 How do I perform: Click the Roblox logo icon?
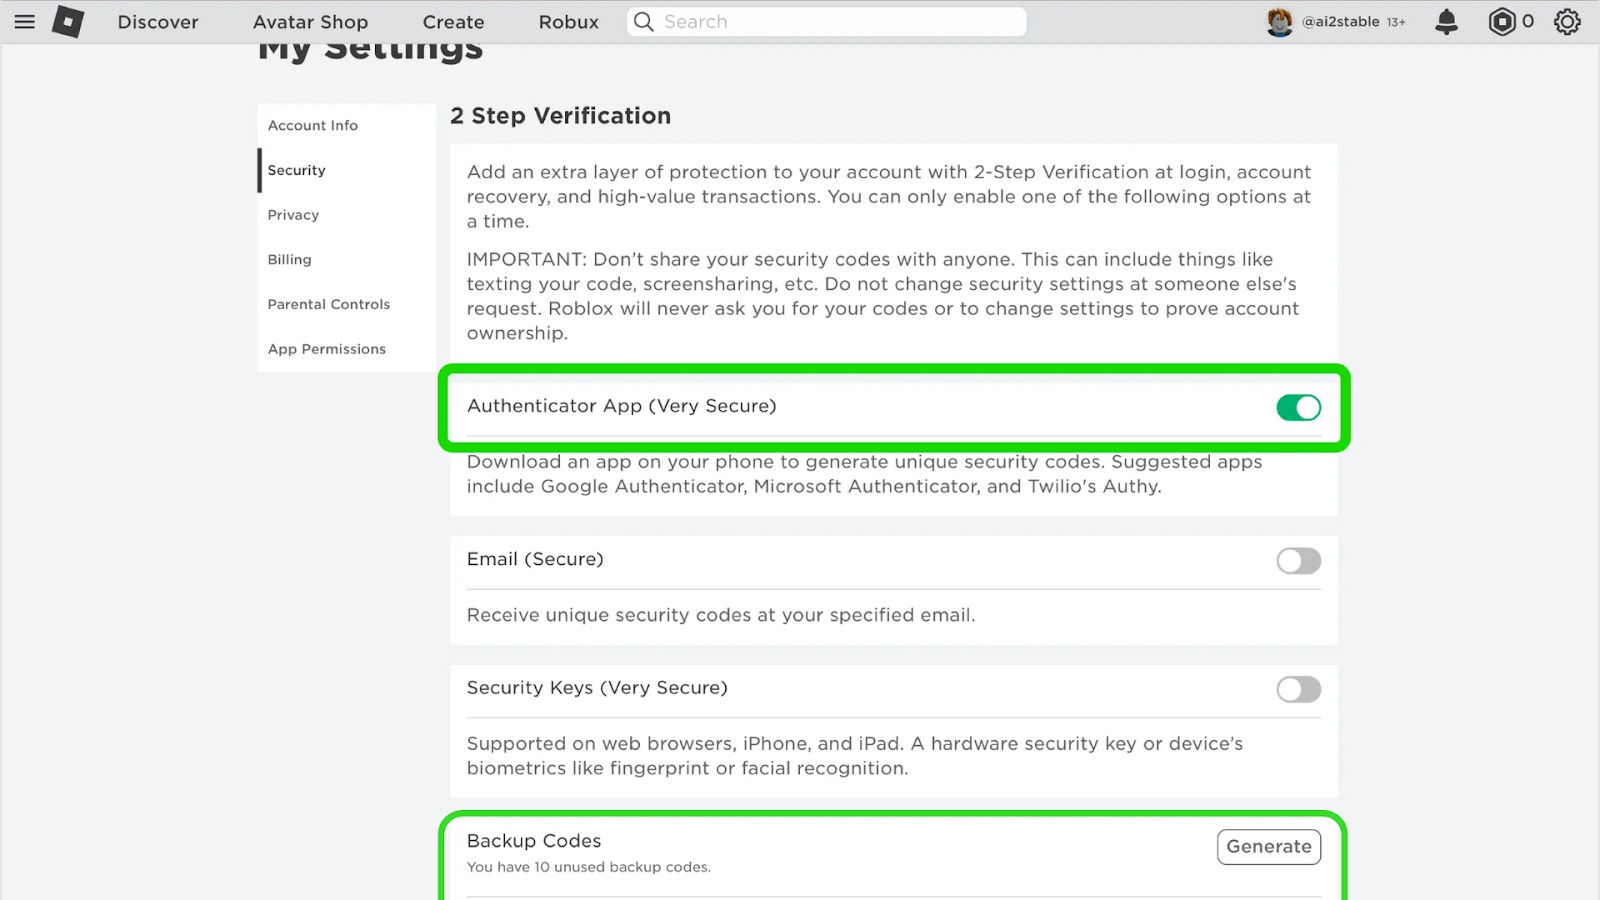tap(68, 22)
